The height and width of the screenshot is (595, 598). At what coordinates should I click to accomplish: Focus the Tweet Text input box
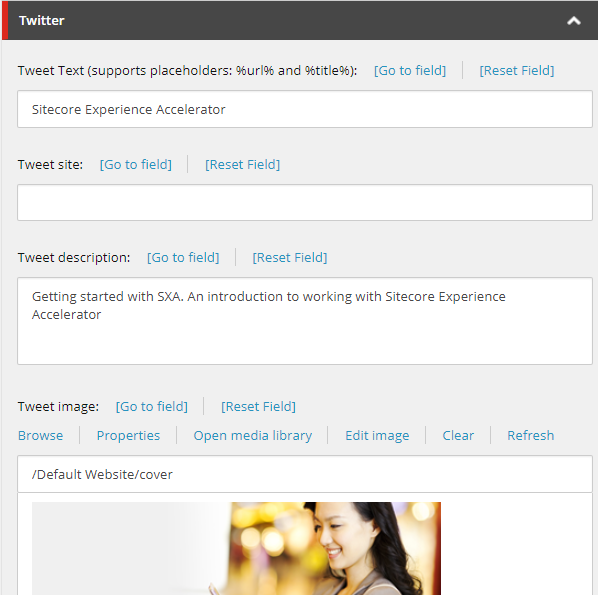(305, 109)
